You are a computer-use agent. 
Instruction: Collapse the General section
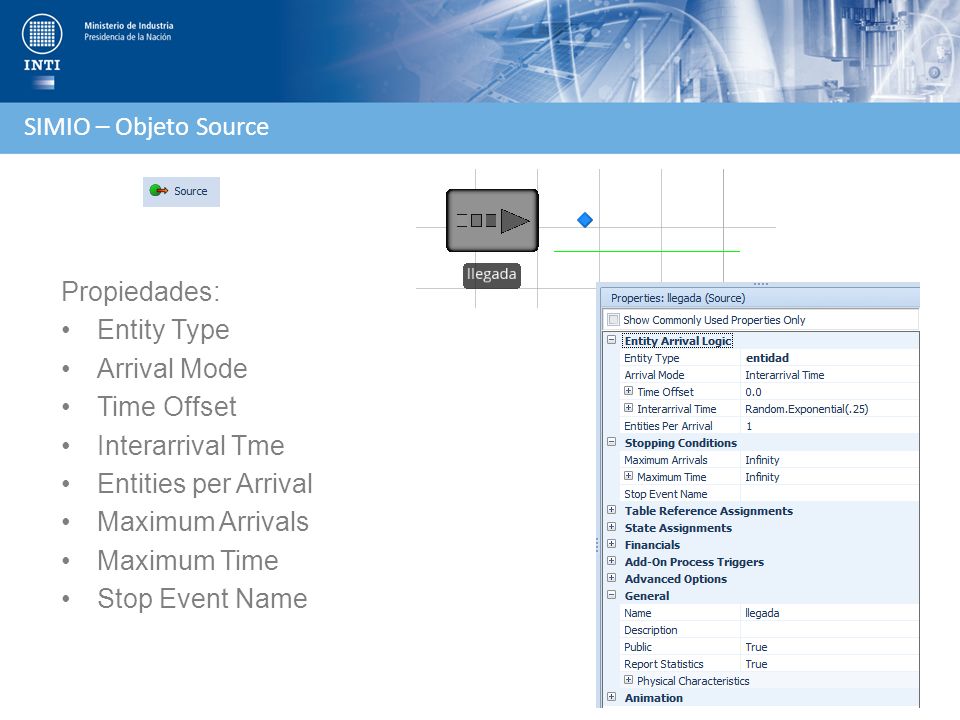click(x=611, y=594)
